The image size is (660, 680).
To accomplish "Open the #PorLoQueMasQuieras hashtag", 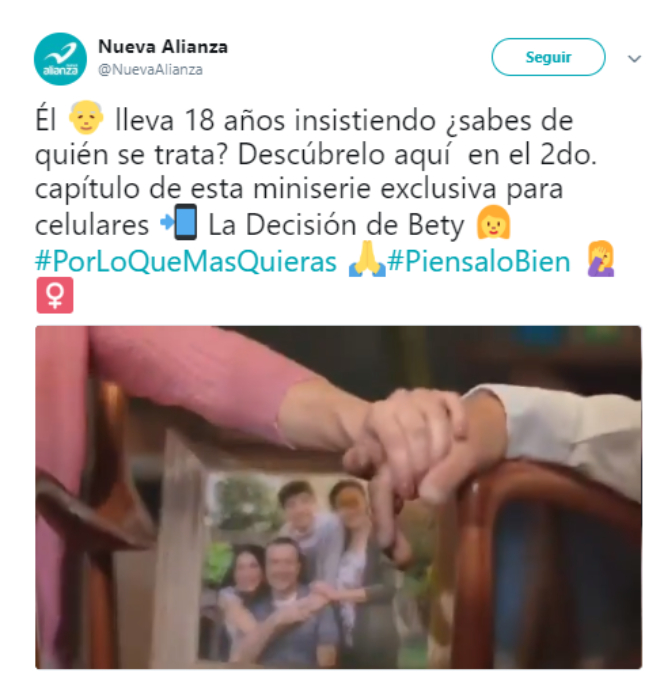I will (x=186, y=262).
